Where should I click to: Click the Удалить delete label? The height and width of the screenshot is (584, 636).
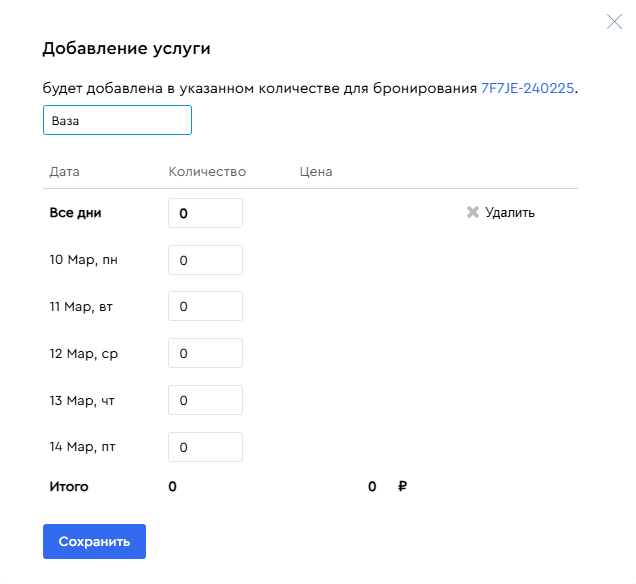510,213
